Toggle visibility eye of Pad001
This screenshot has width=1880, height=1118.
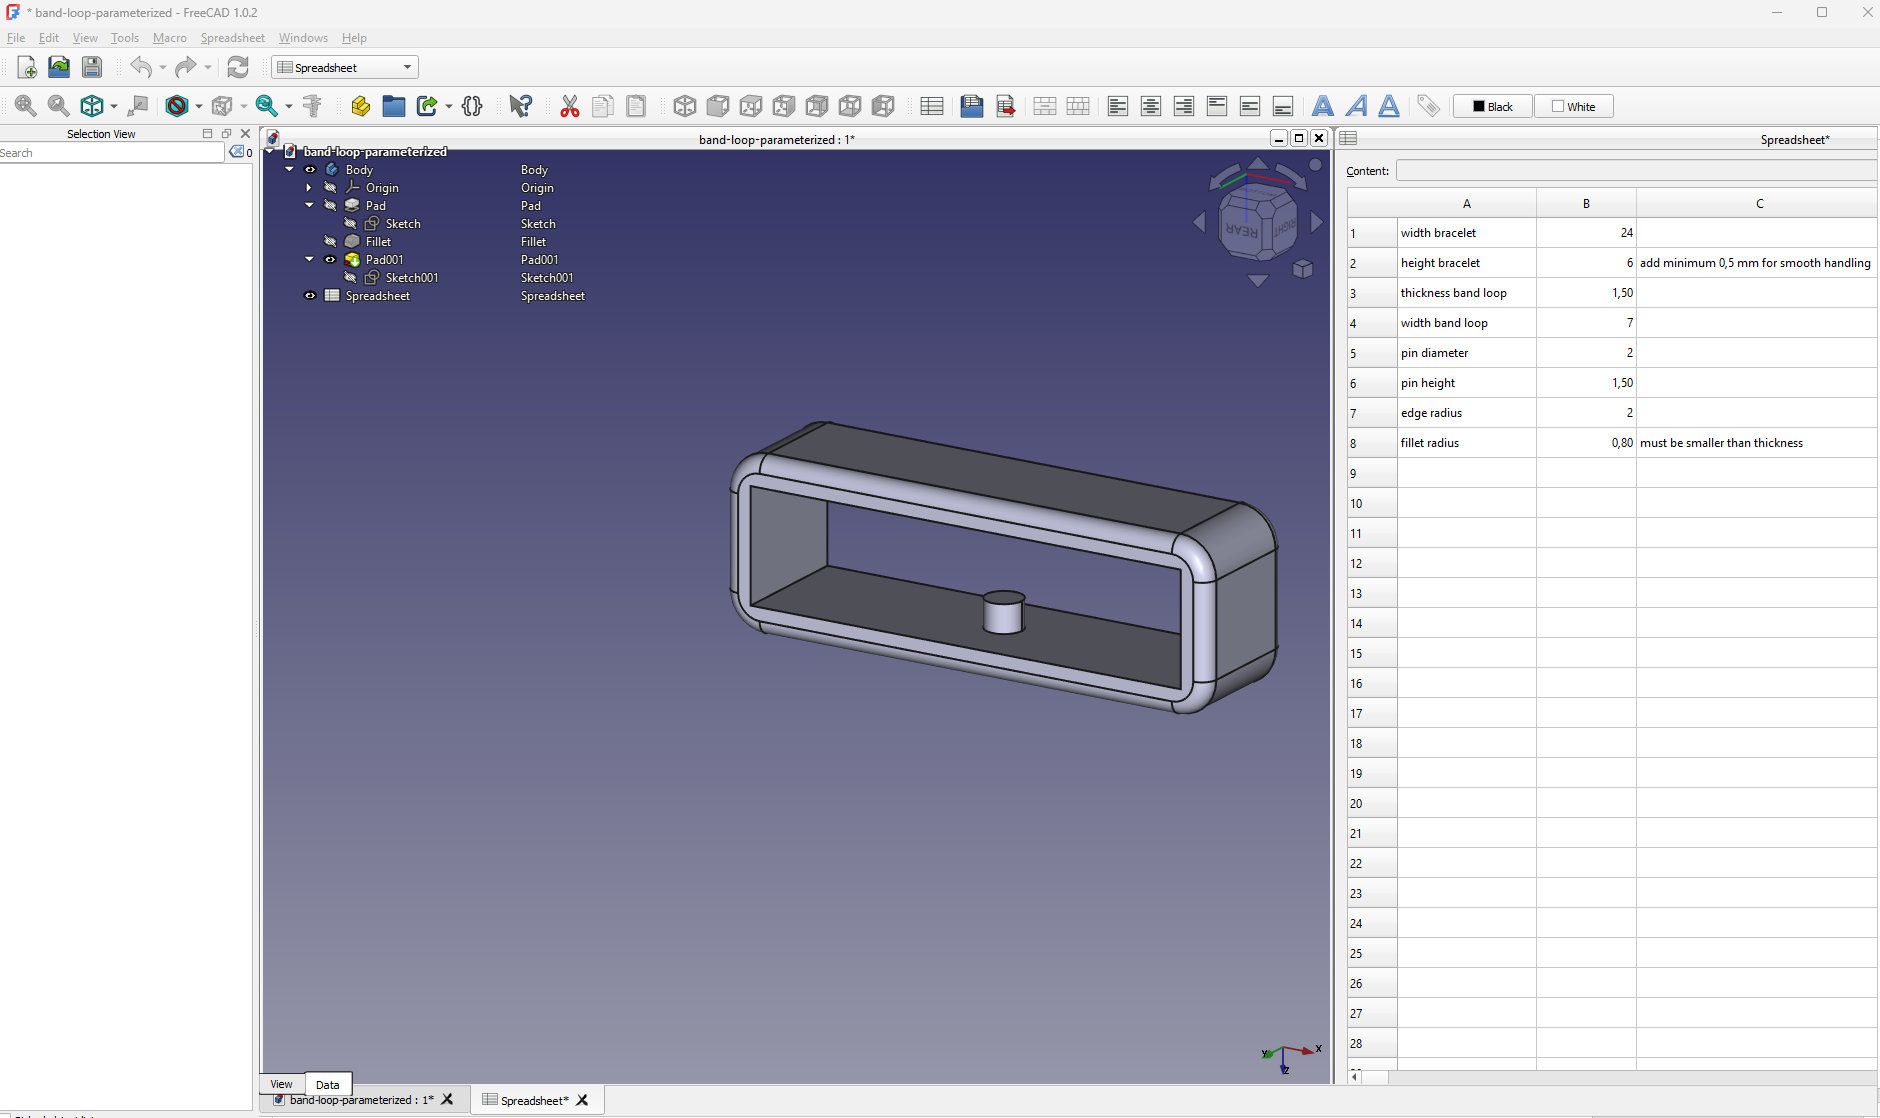[330, 260]
